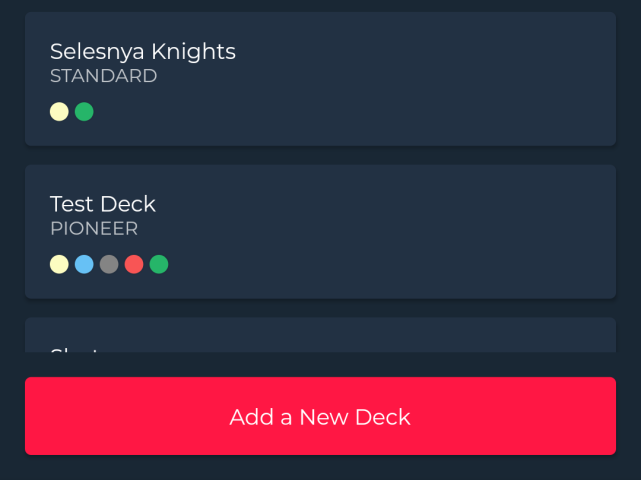
Task: Select the middle color dot of Test Deck
Action: [109, 264]
